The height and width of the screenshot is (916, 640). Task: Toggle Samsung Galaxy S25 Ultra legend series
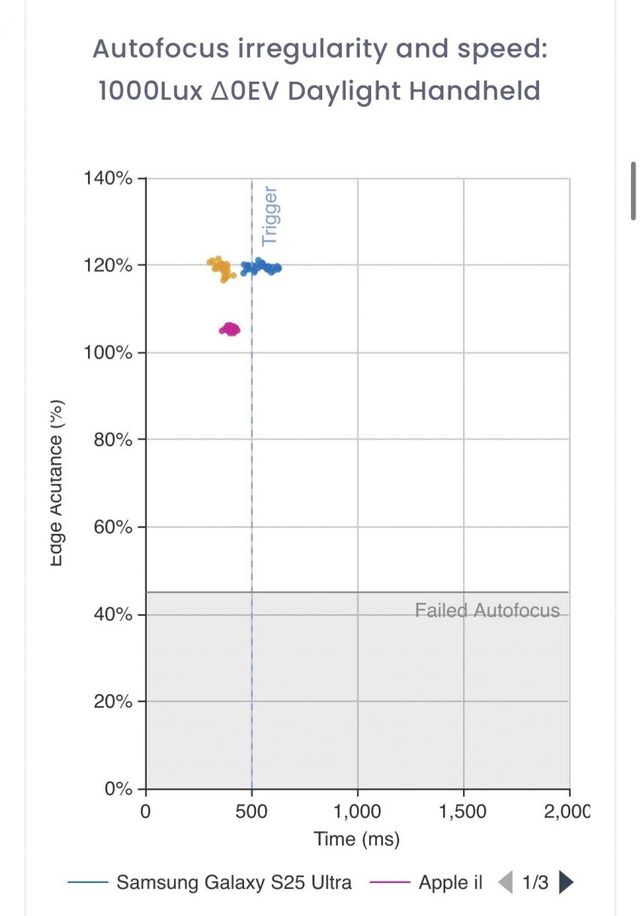pyautogui.click(x=233, y=883)
